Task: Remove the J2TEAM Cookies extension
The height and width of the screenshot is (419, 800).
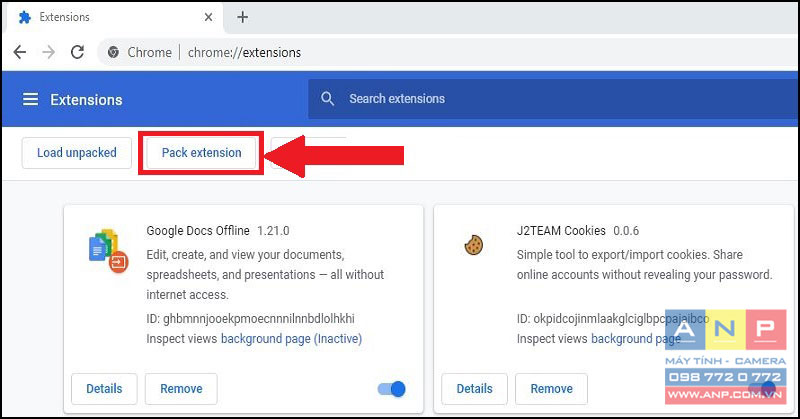Action: tap(552, 389)
